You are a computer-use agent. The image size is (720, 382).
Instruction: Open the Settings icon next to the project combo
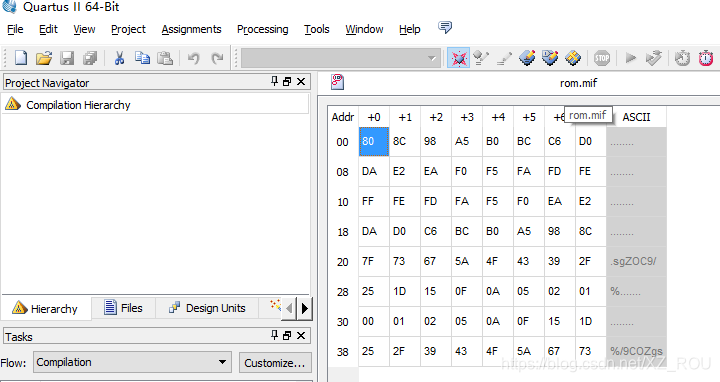pos(458,58)
